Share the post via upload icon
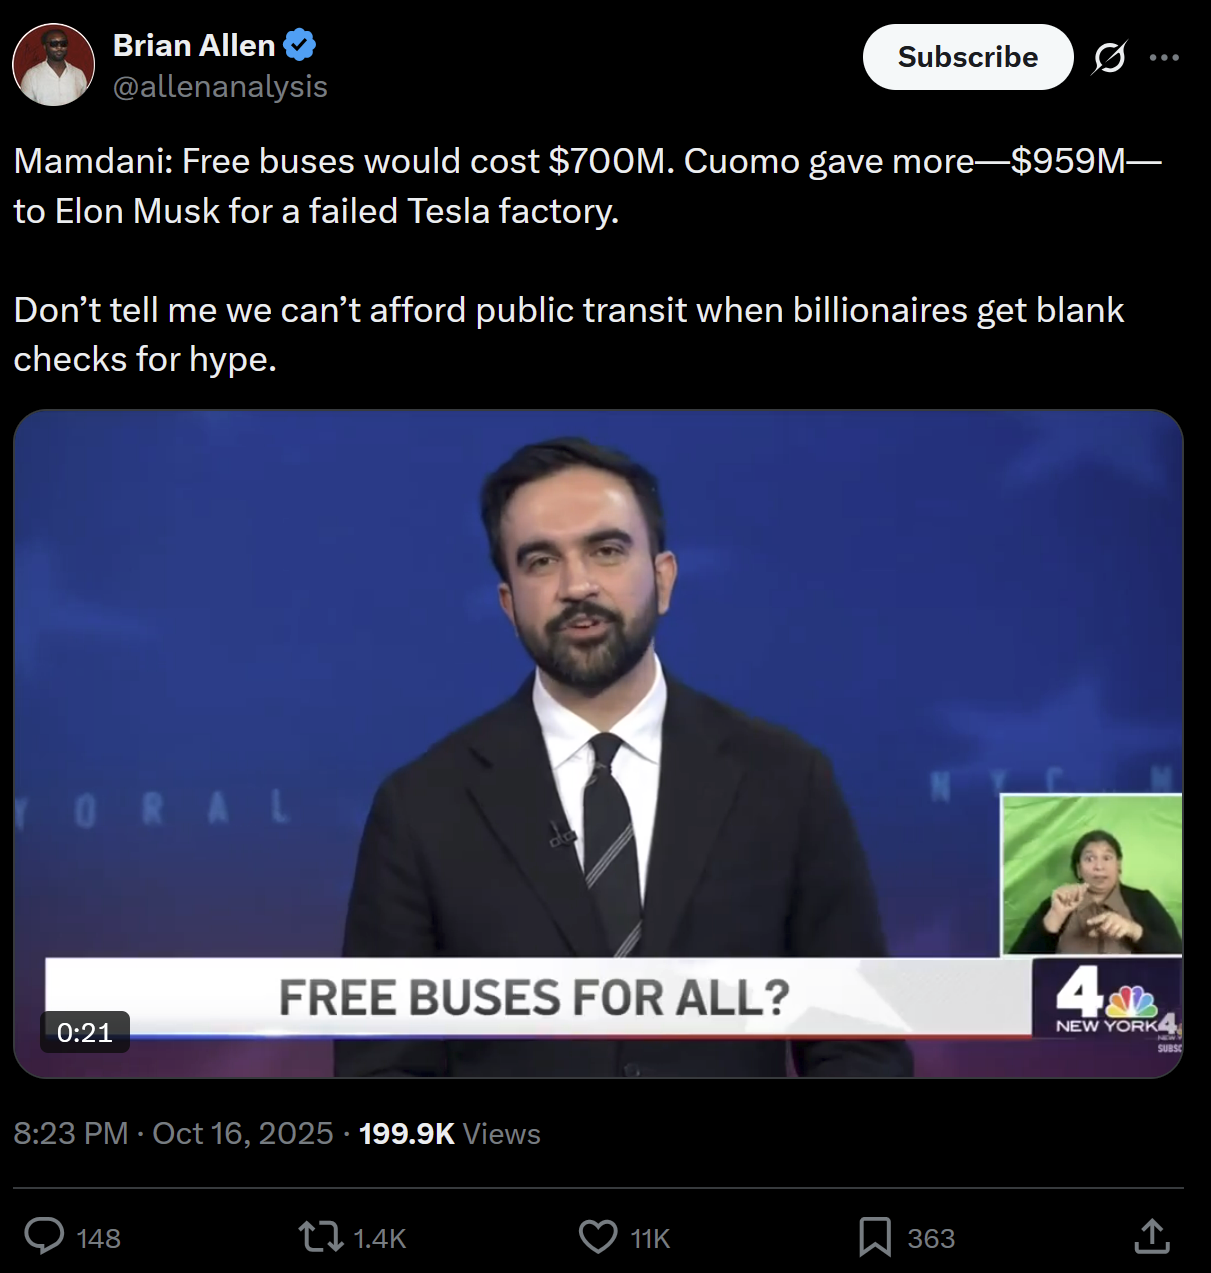The width and height of the screenshot is (1211, 1273). [x=1152, y=1236]
